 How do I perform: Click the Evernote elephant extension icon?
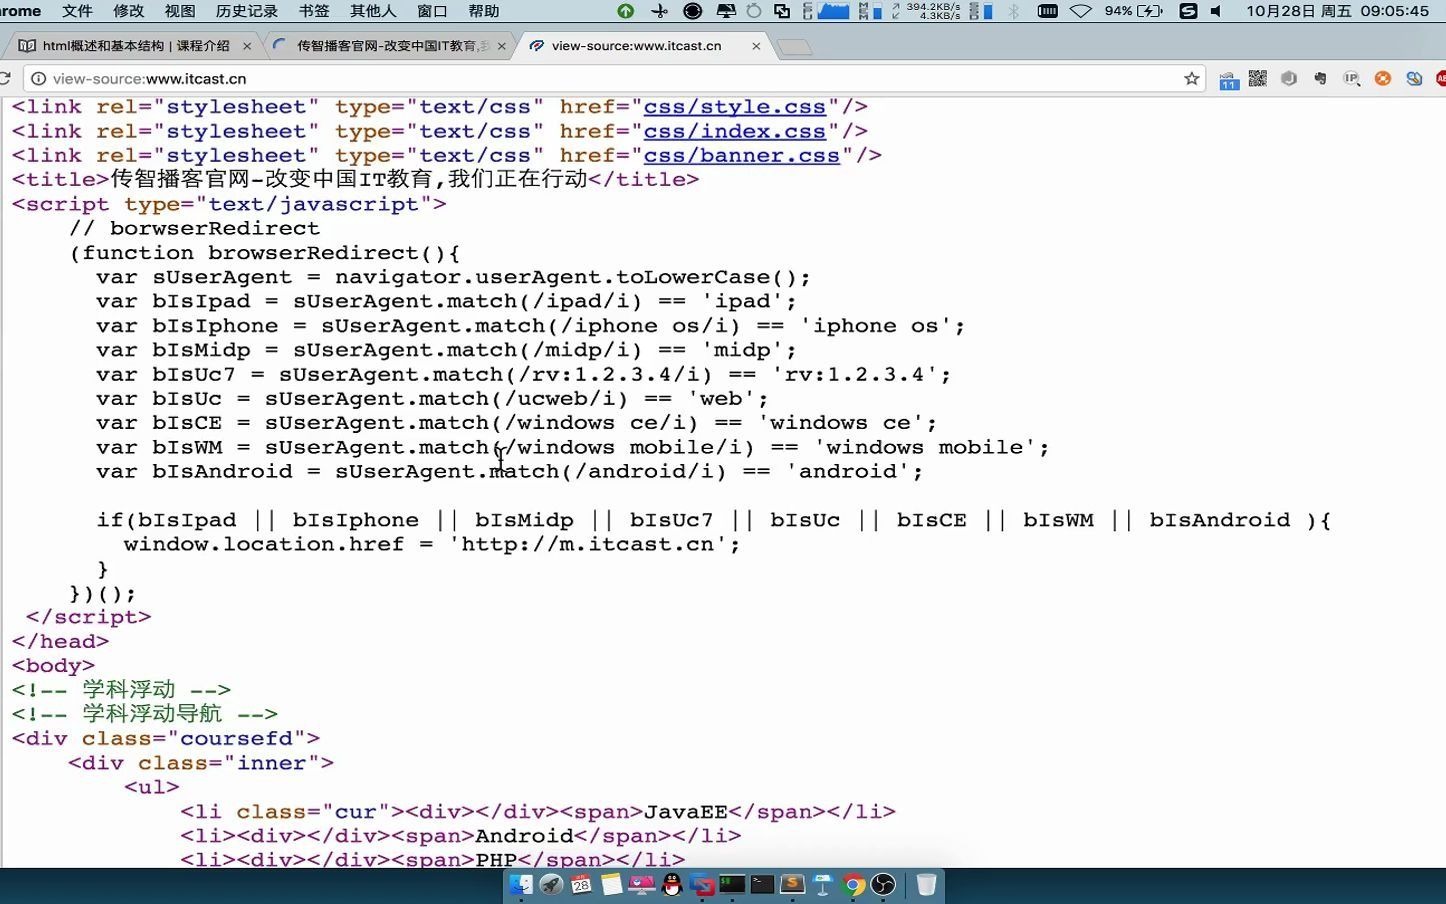1320,78
